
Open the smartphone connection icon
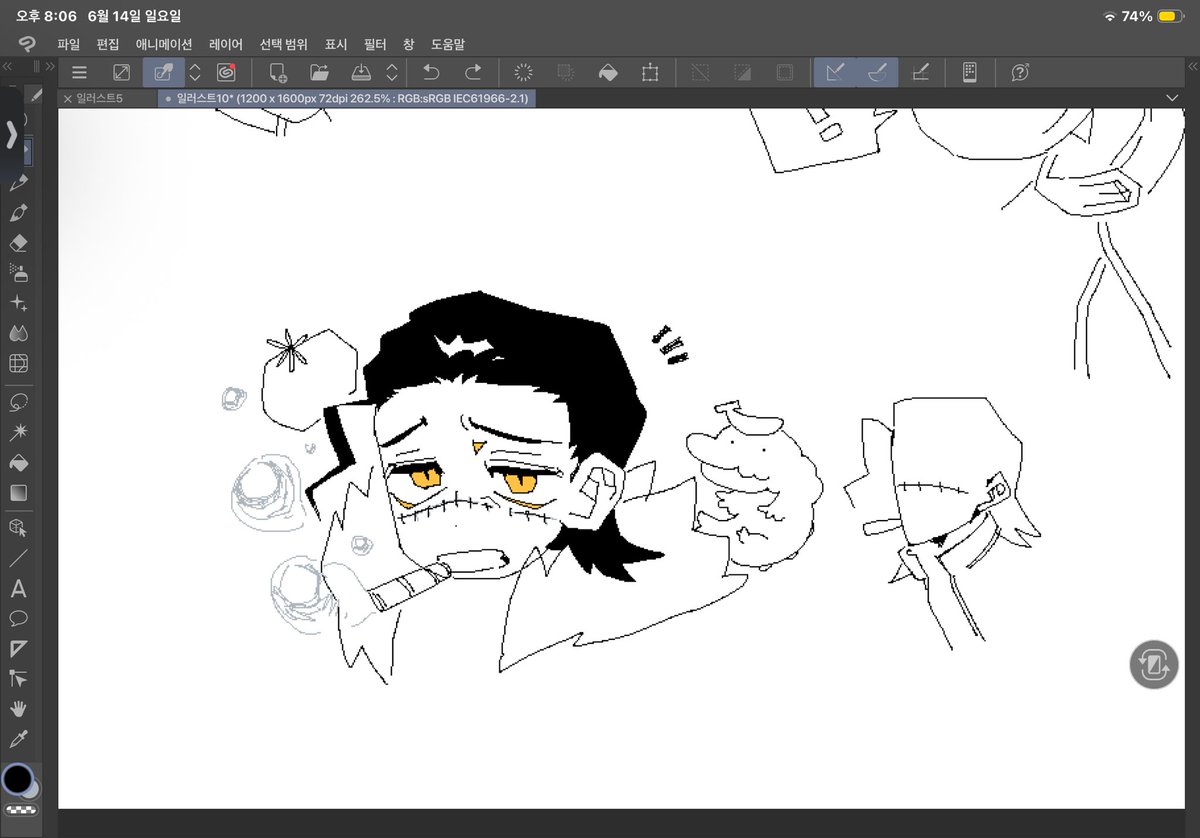(x=969, y=72)
